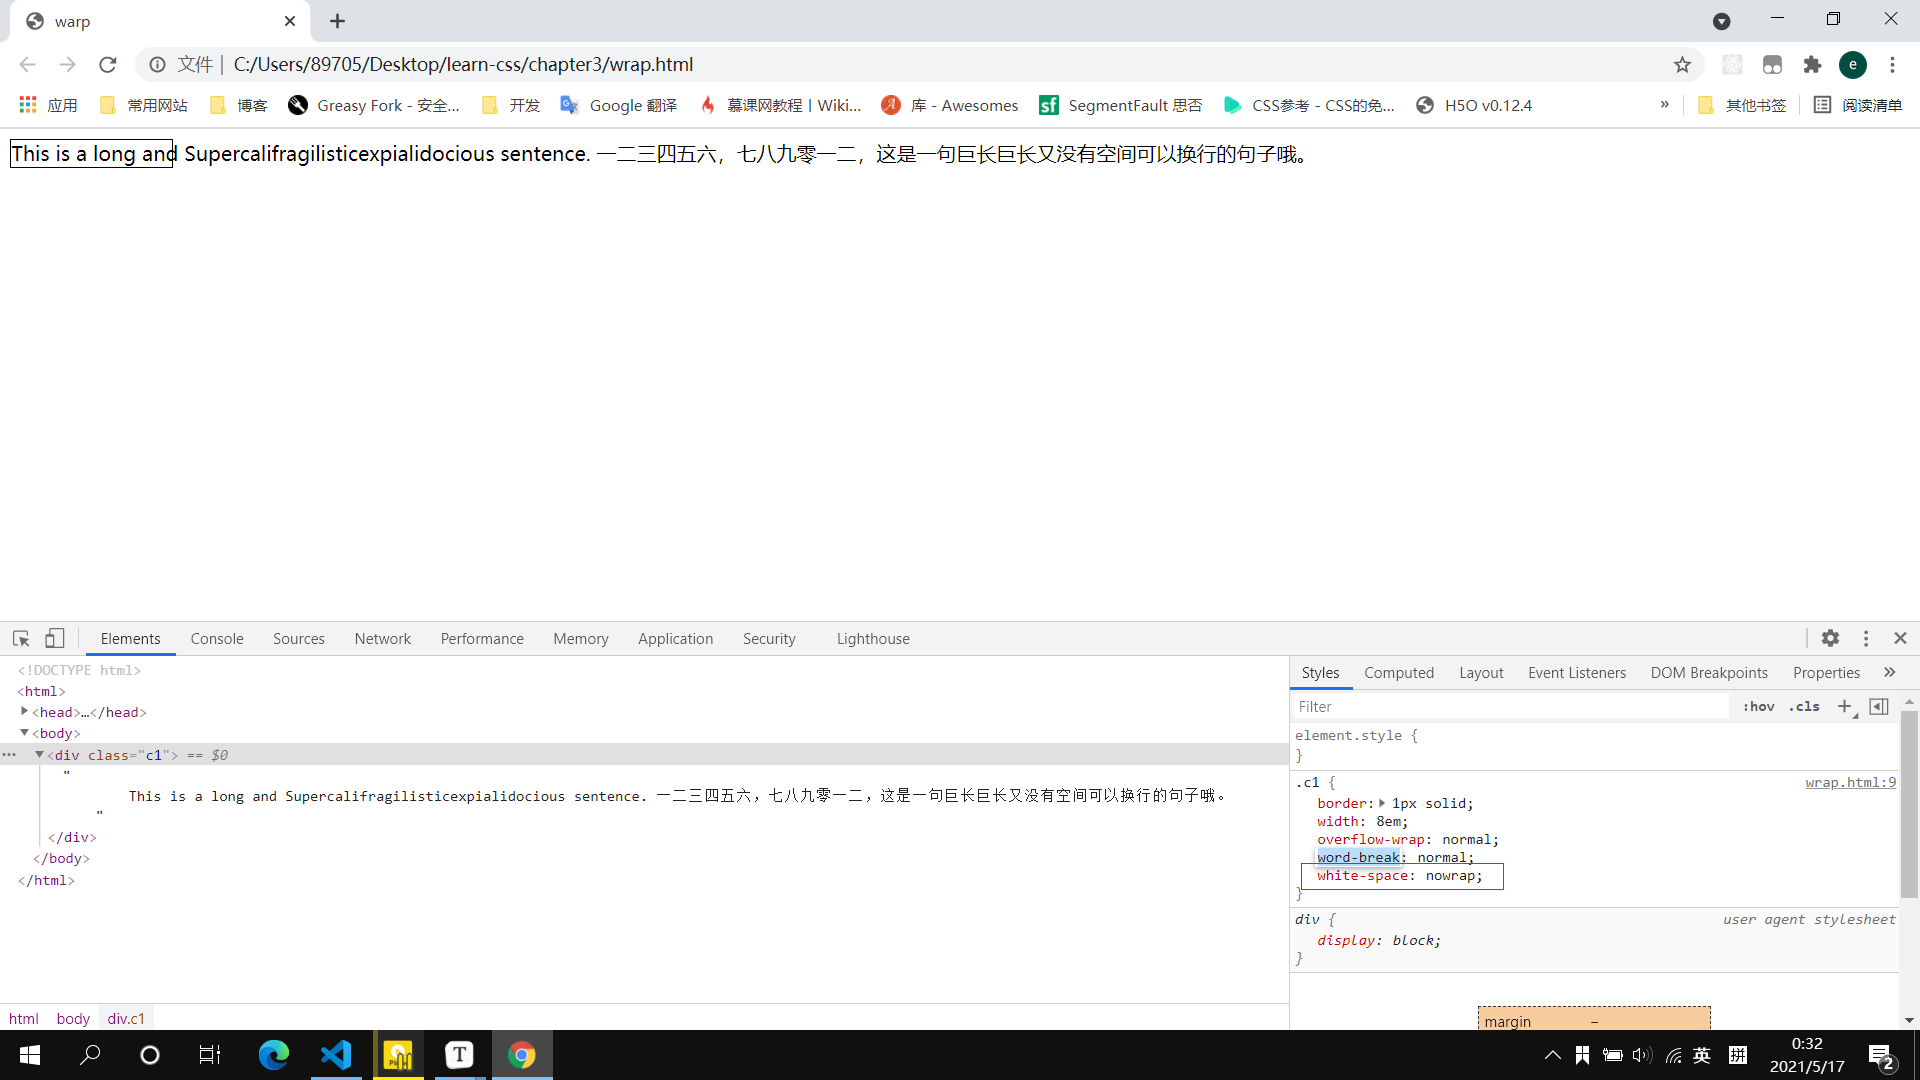
Task: Bookmark this page with star icon
Action: tap(1682, 65)
